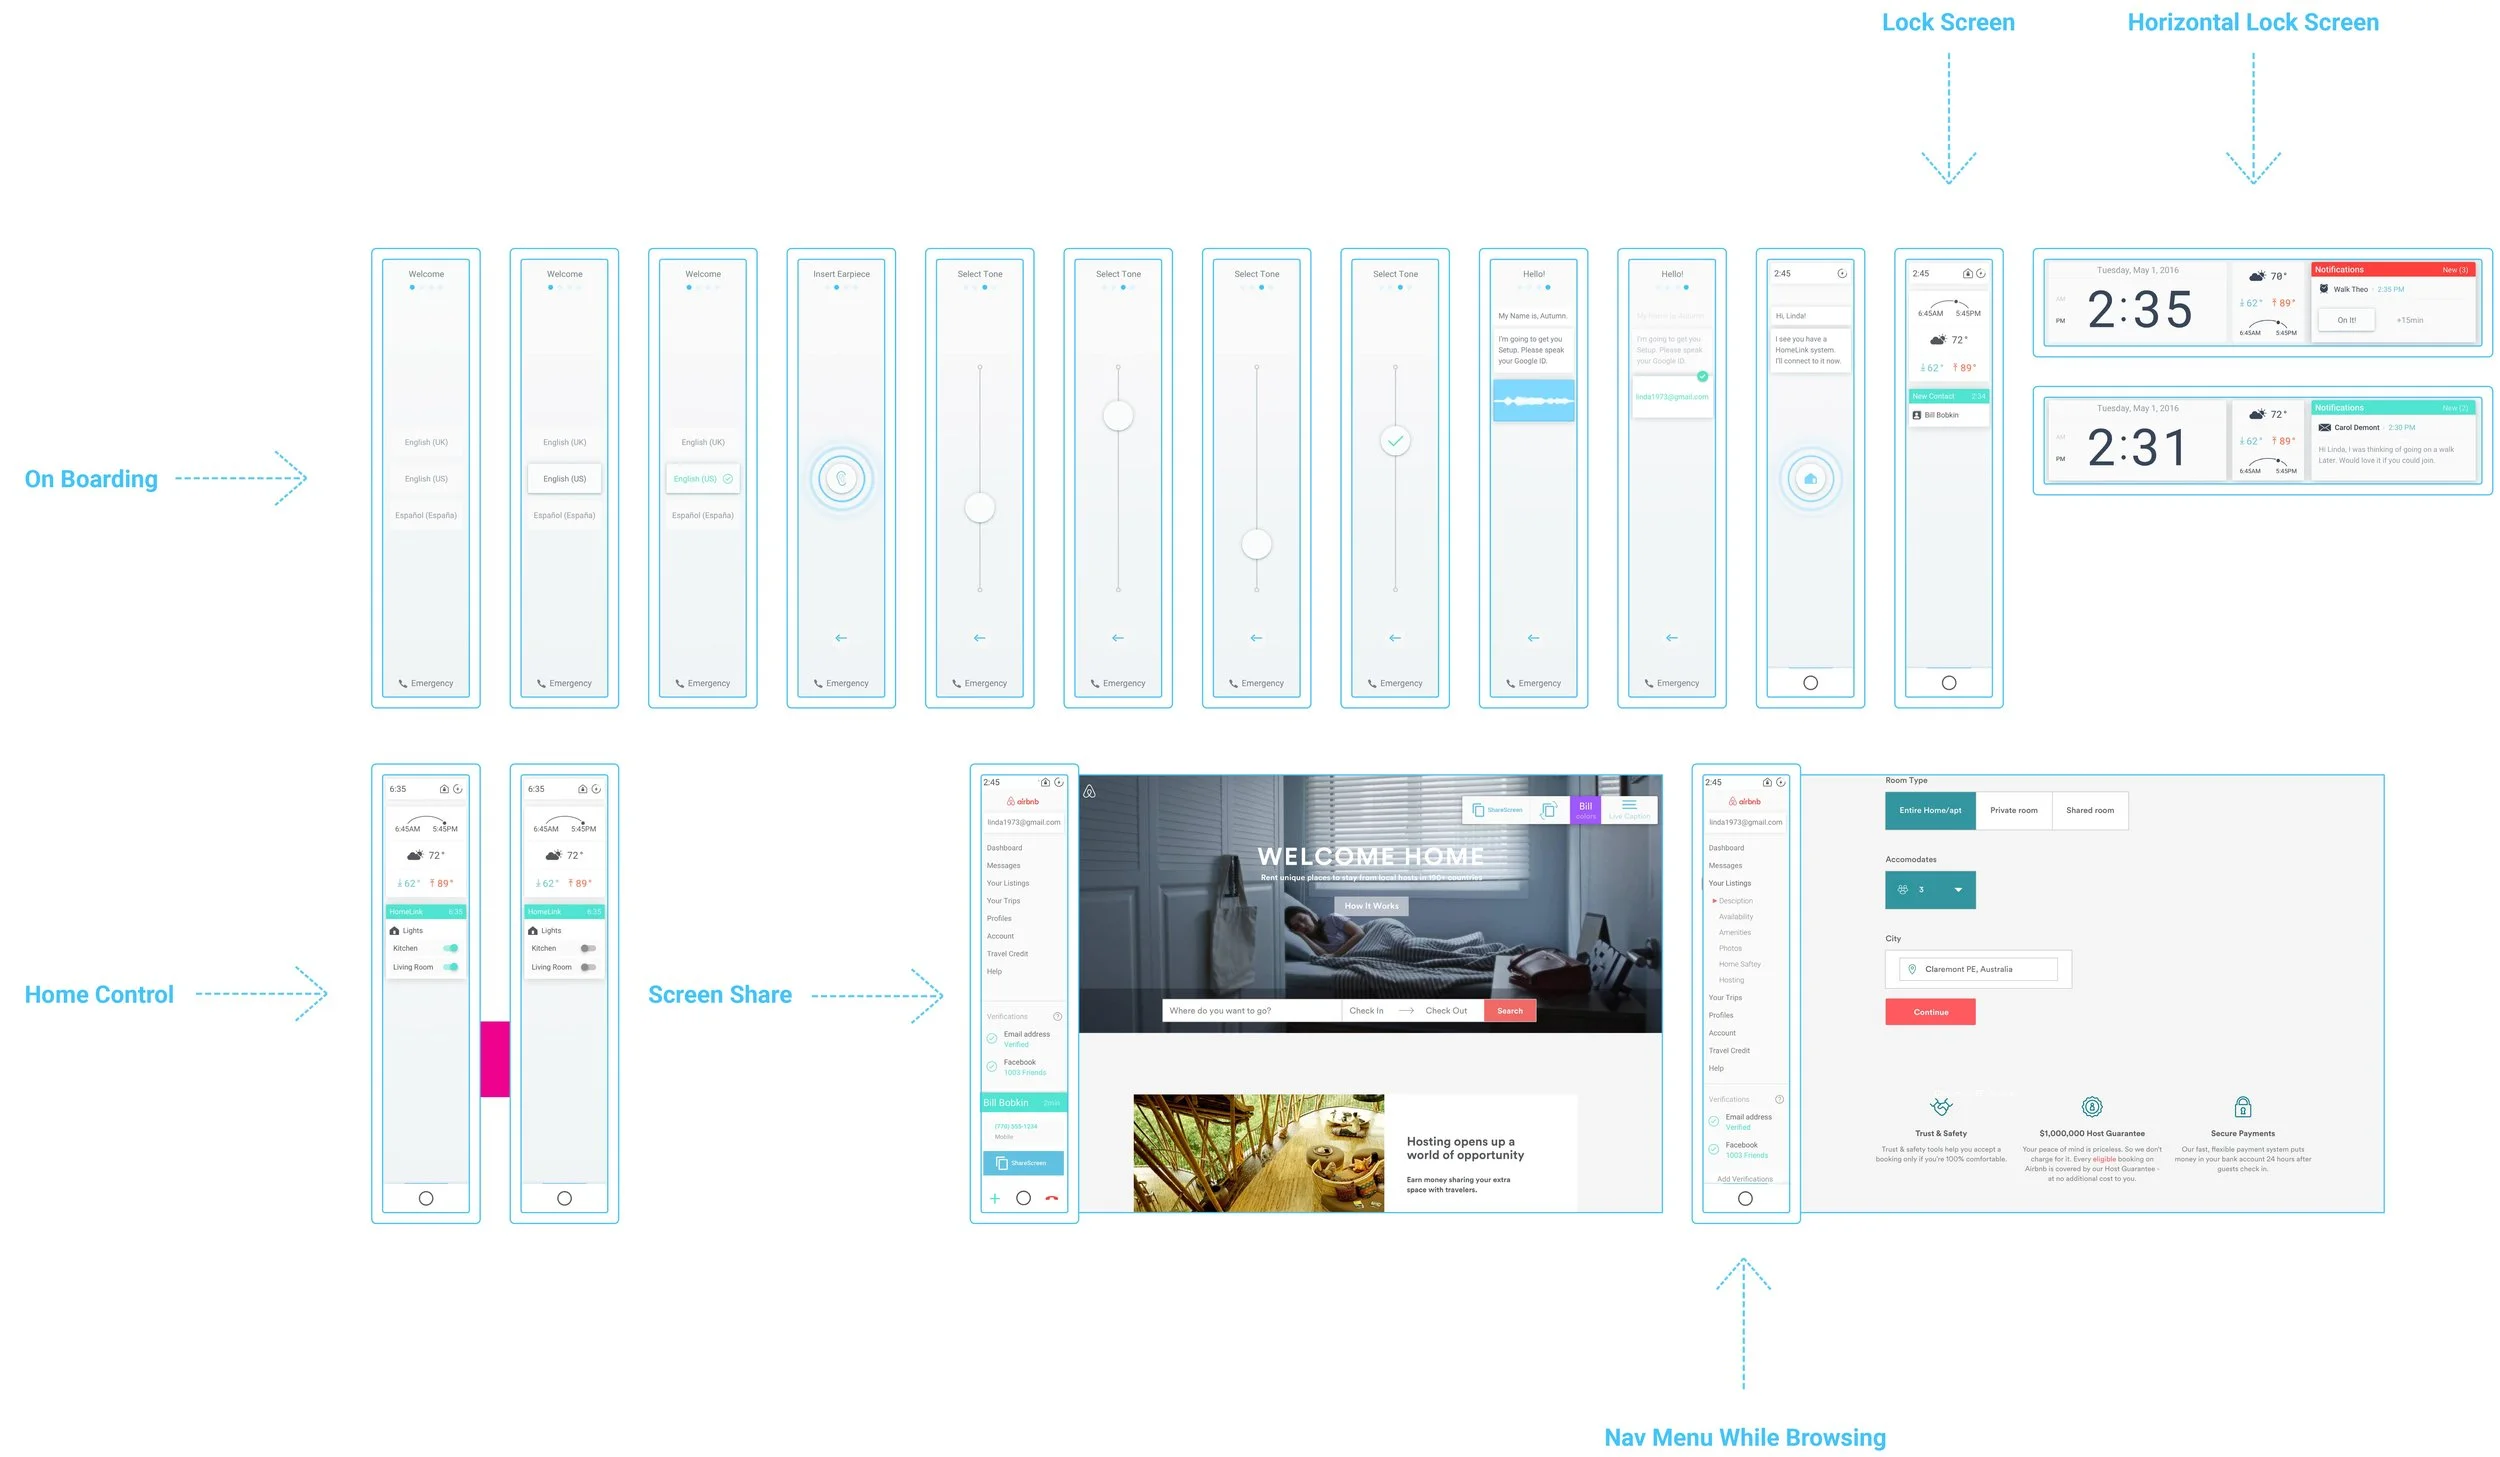Tap the On It! notification button
The height and width of the screenshot is (1457, 2500).
click(2346, 320)
